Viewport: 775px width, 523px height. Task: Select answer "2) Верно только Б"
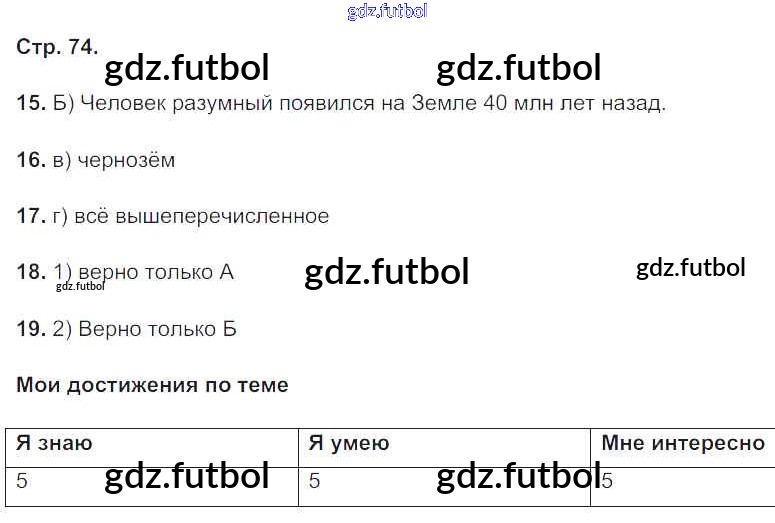click(x=143, y=329)
